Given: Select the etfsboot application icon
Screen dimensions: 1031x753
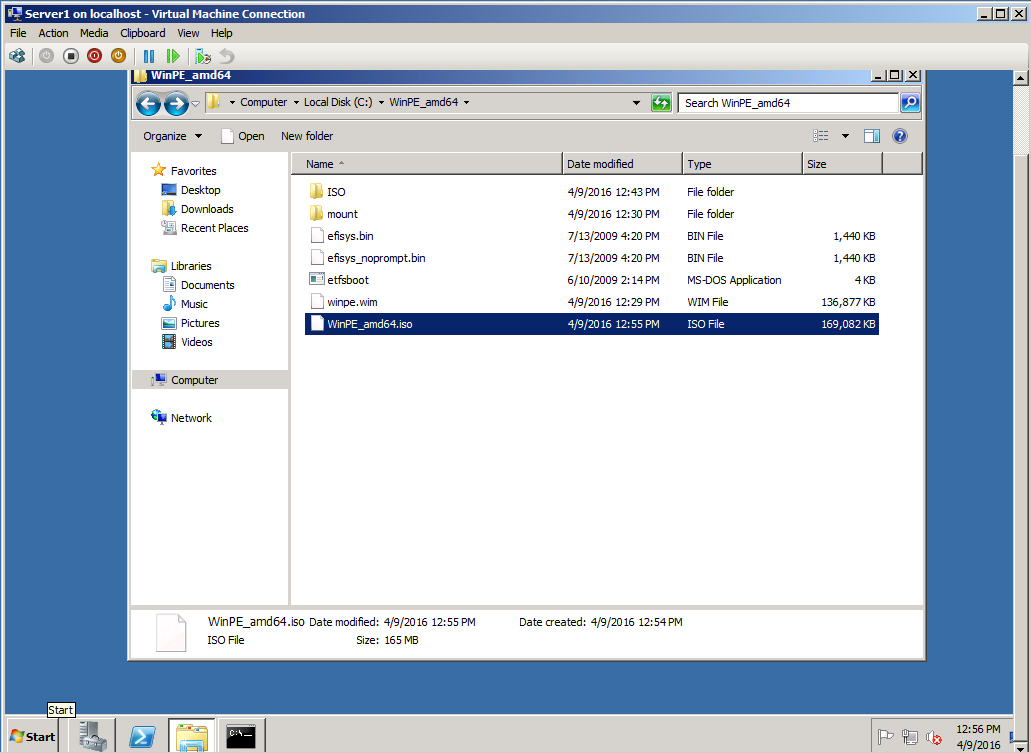Looking at the screenshot, I should point(316,279).
